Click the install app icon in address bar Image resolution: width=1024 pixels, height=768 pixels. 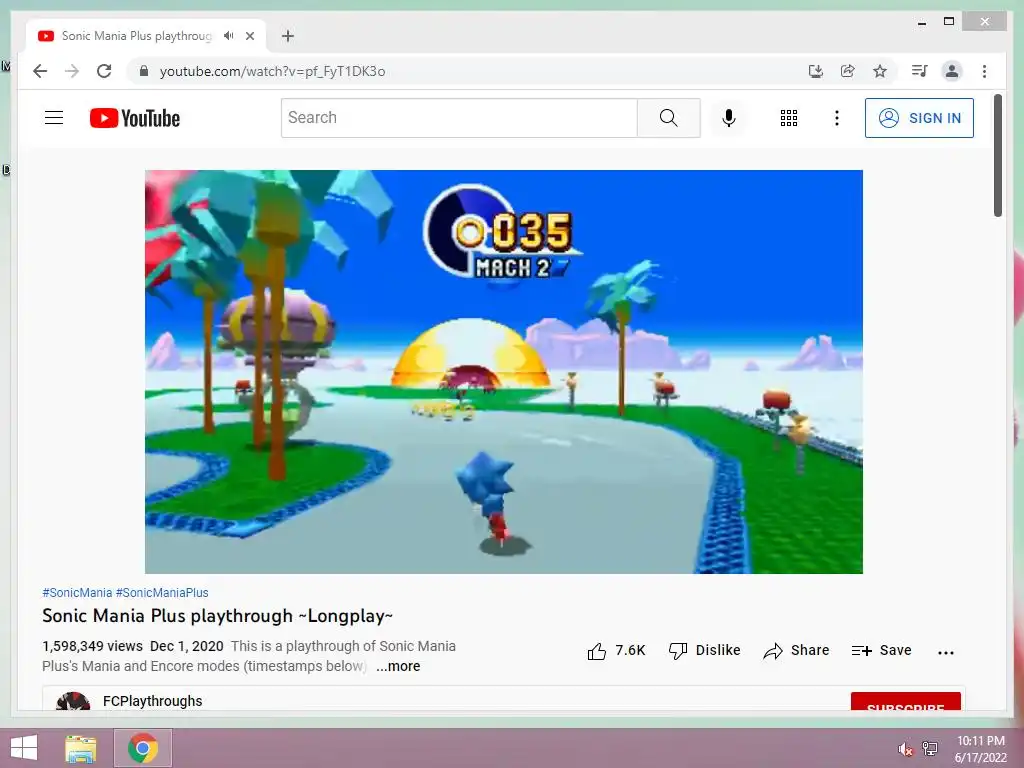pos(816,71)
